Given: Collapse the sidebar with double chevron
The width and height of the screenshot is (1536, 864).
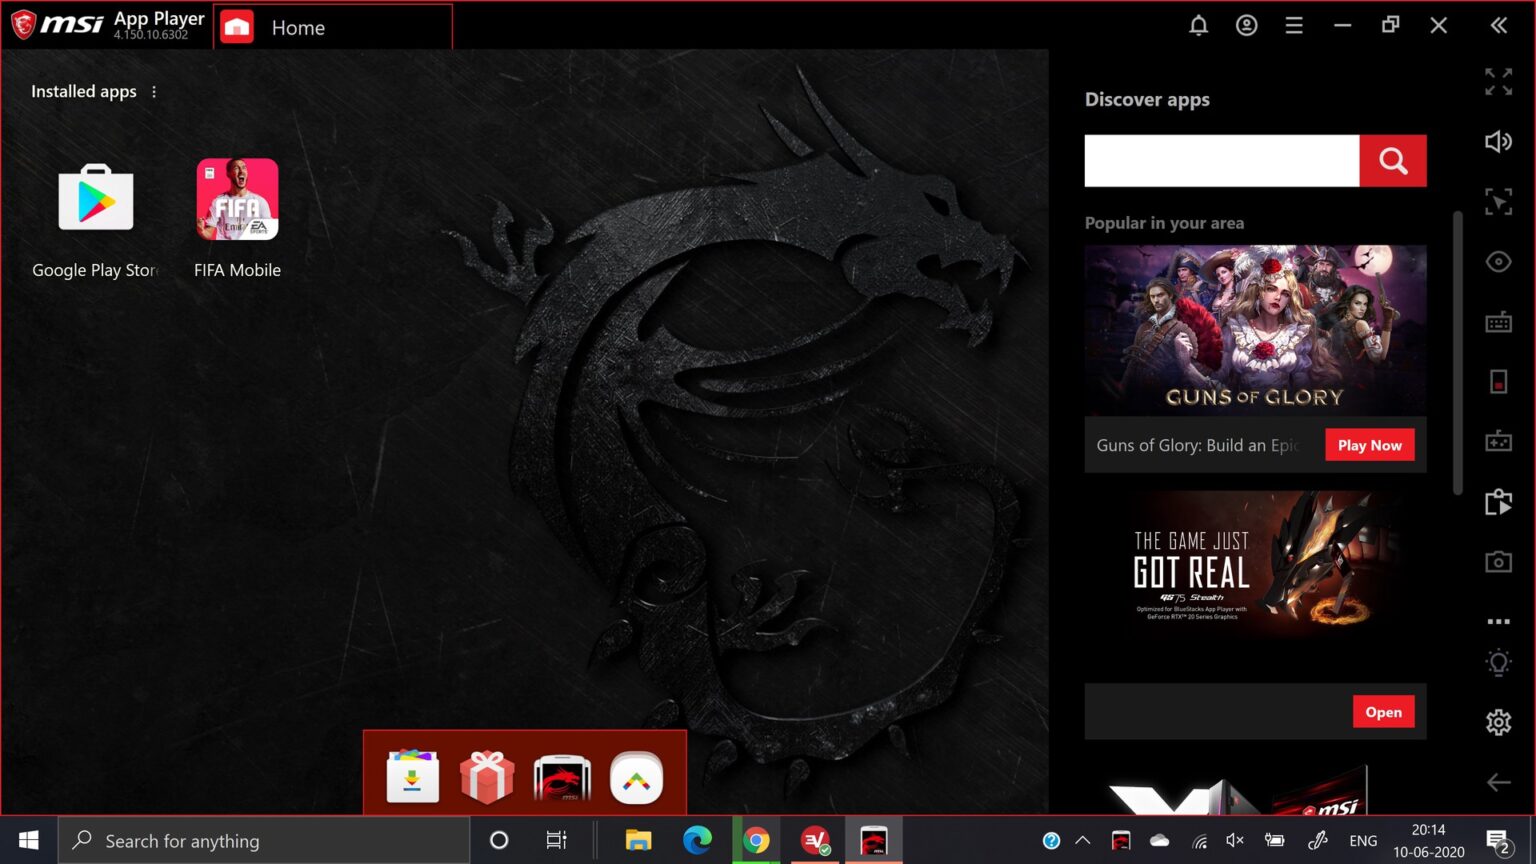Looking at the screenshot, I should point(1498,26).
